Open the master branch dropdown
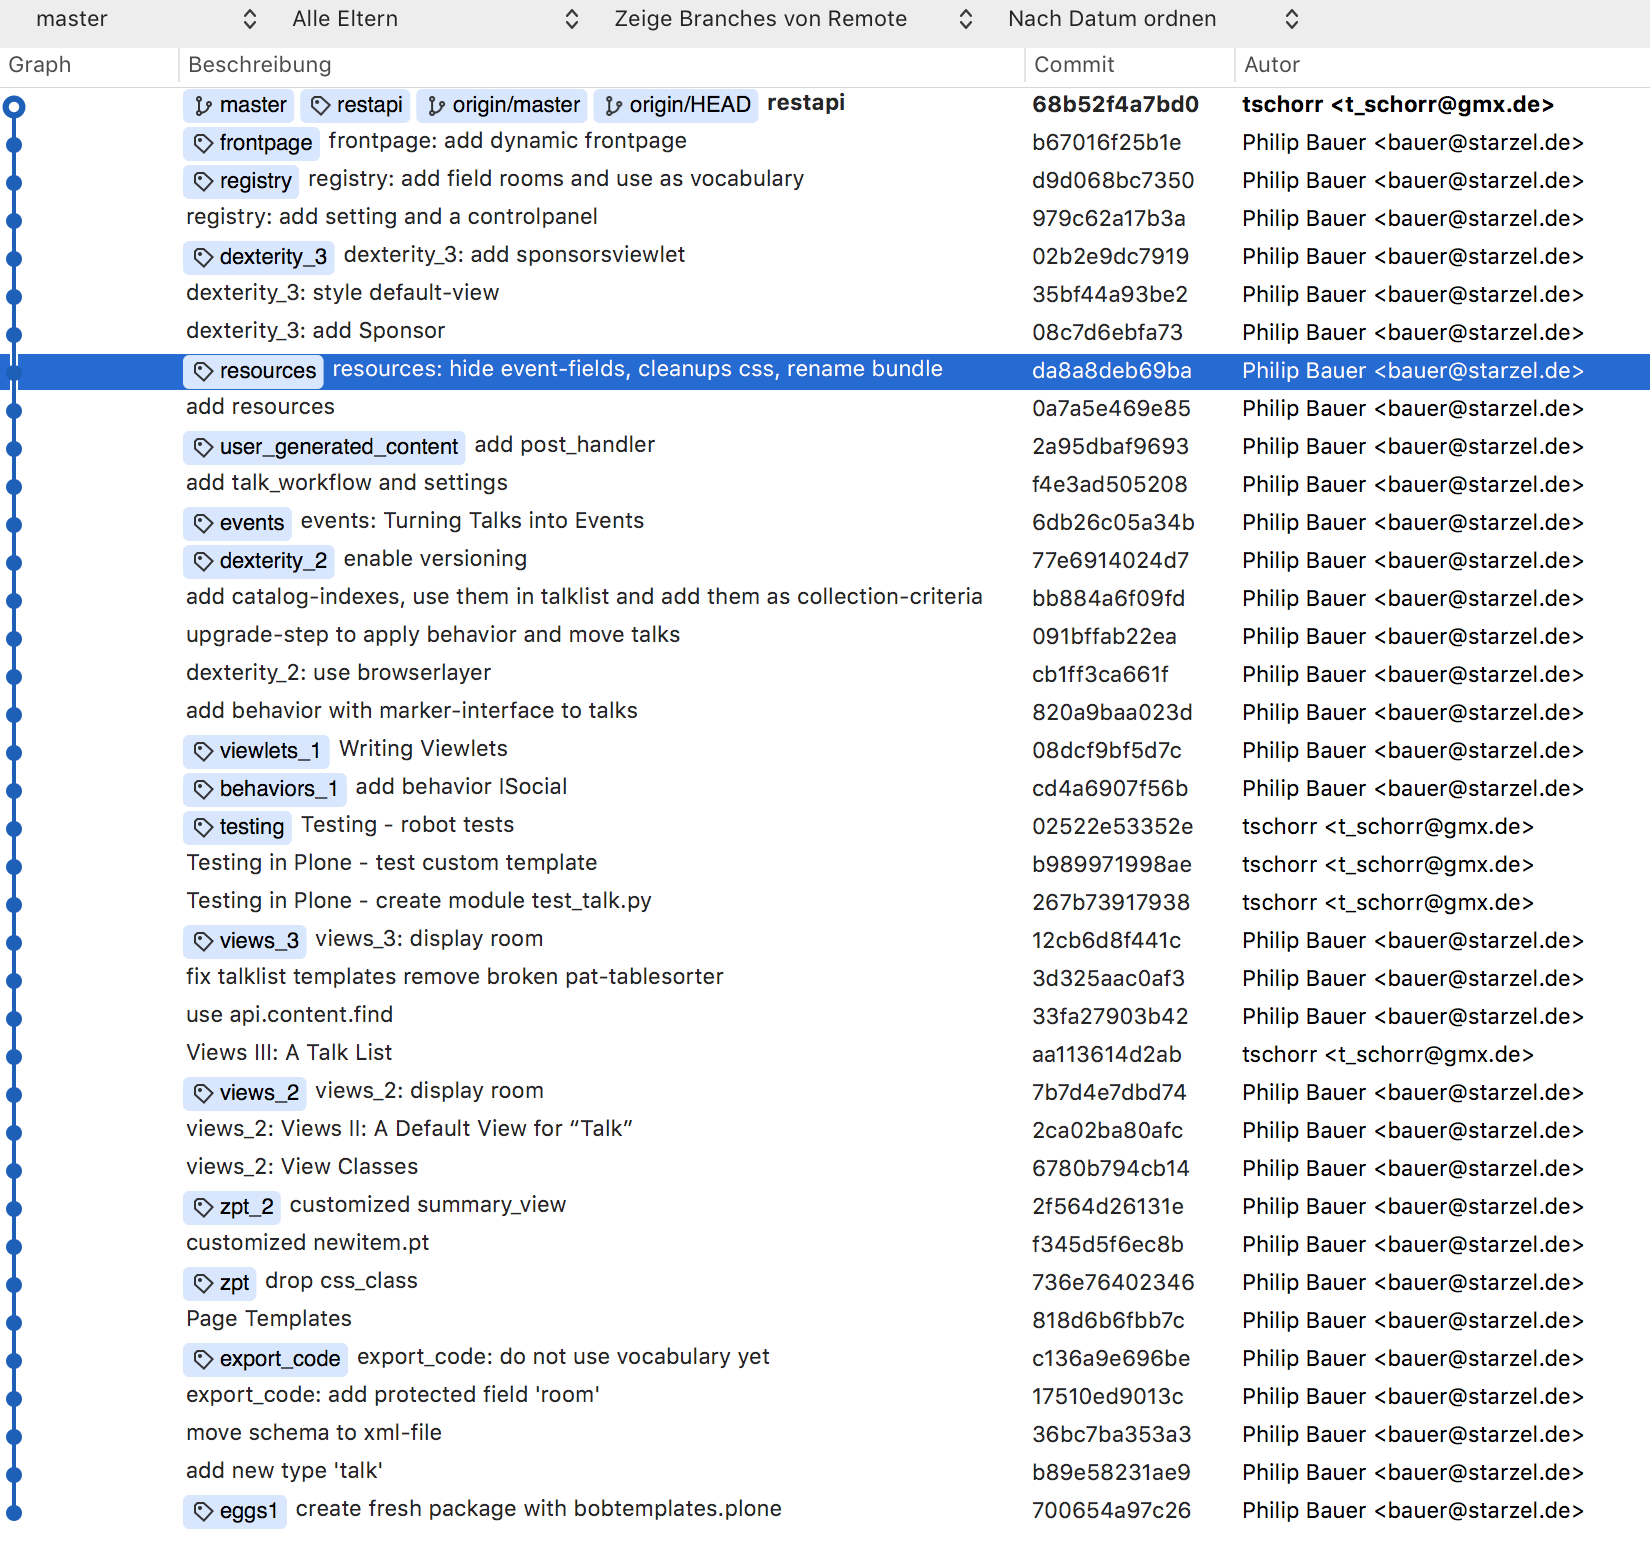This screenshot has height=1542, width=1650. tap(146, 19)
